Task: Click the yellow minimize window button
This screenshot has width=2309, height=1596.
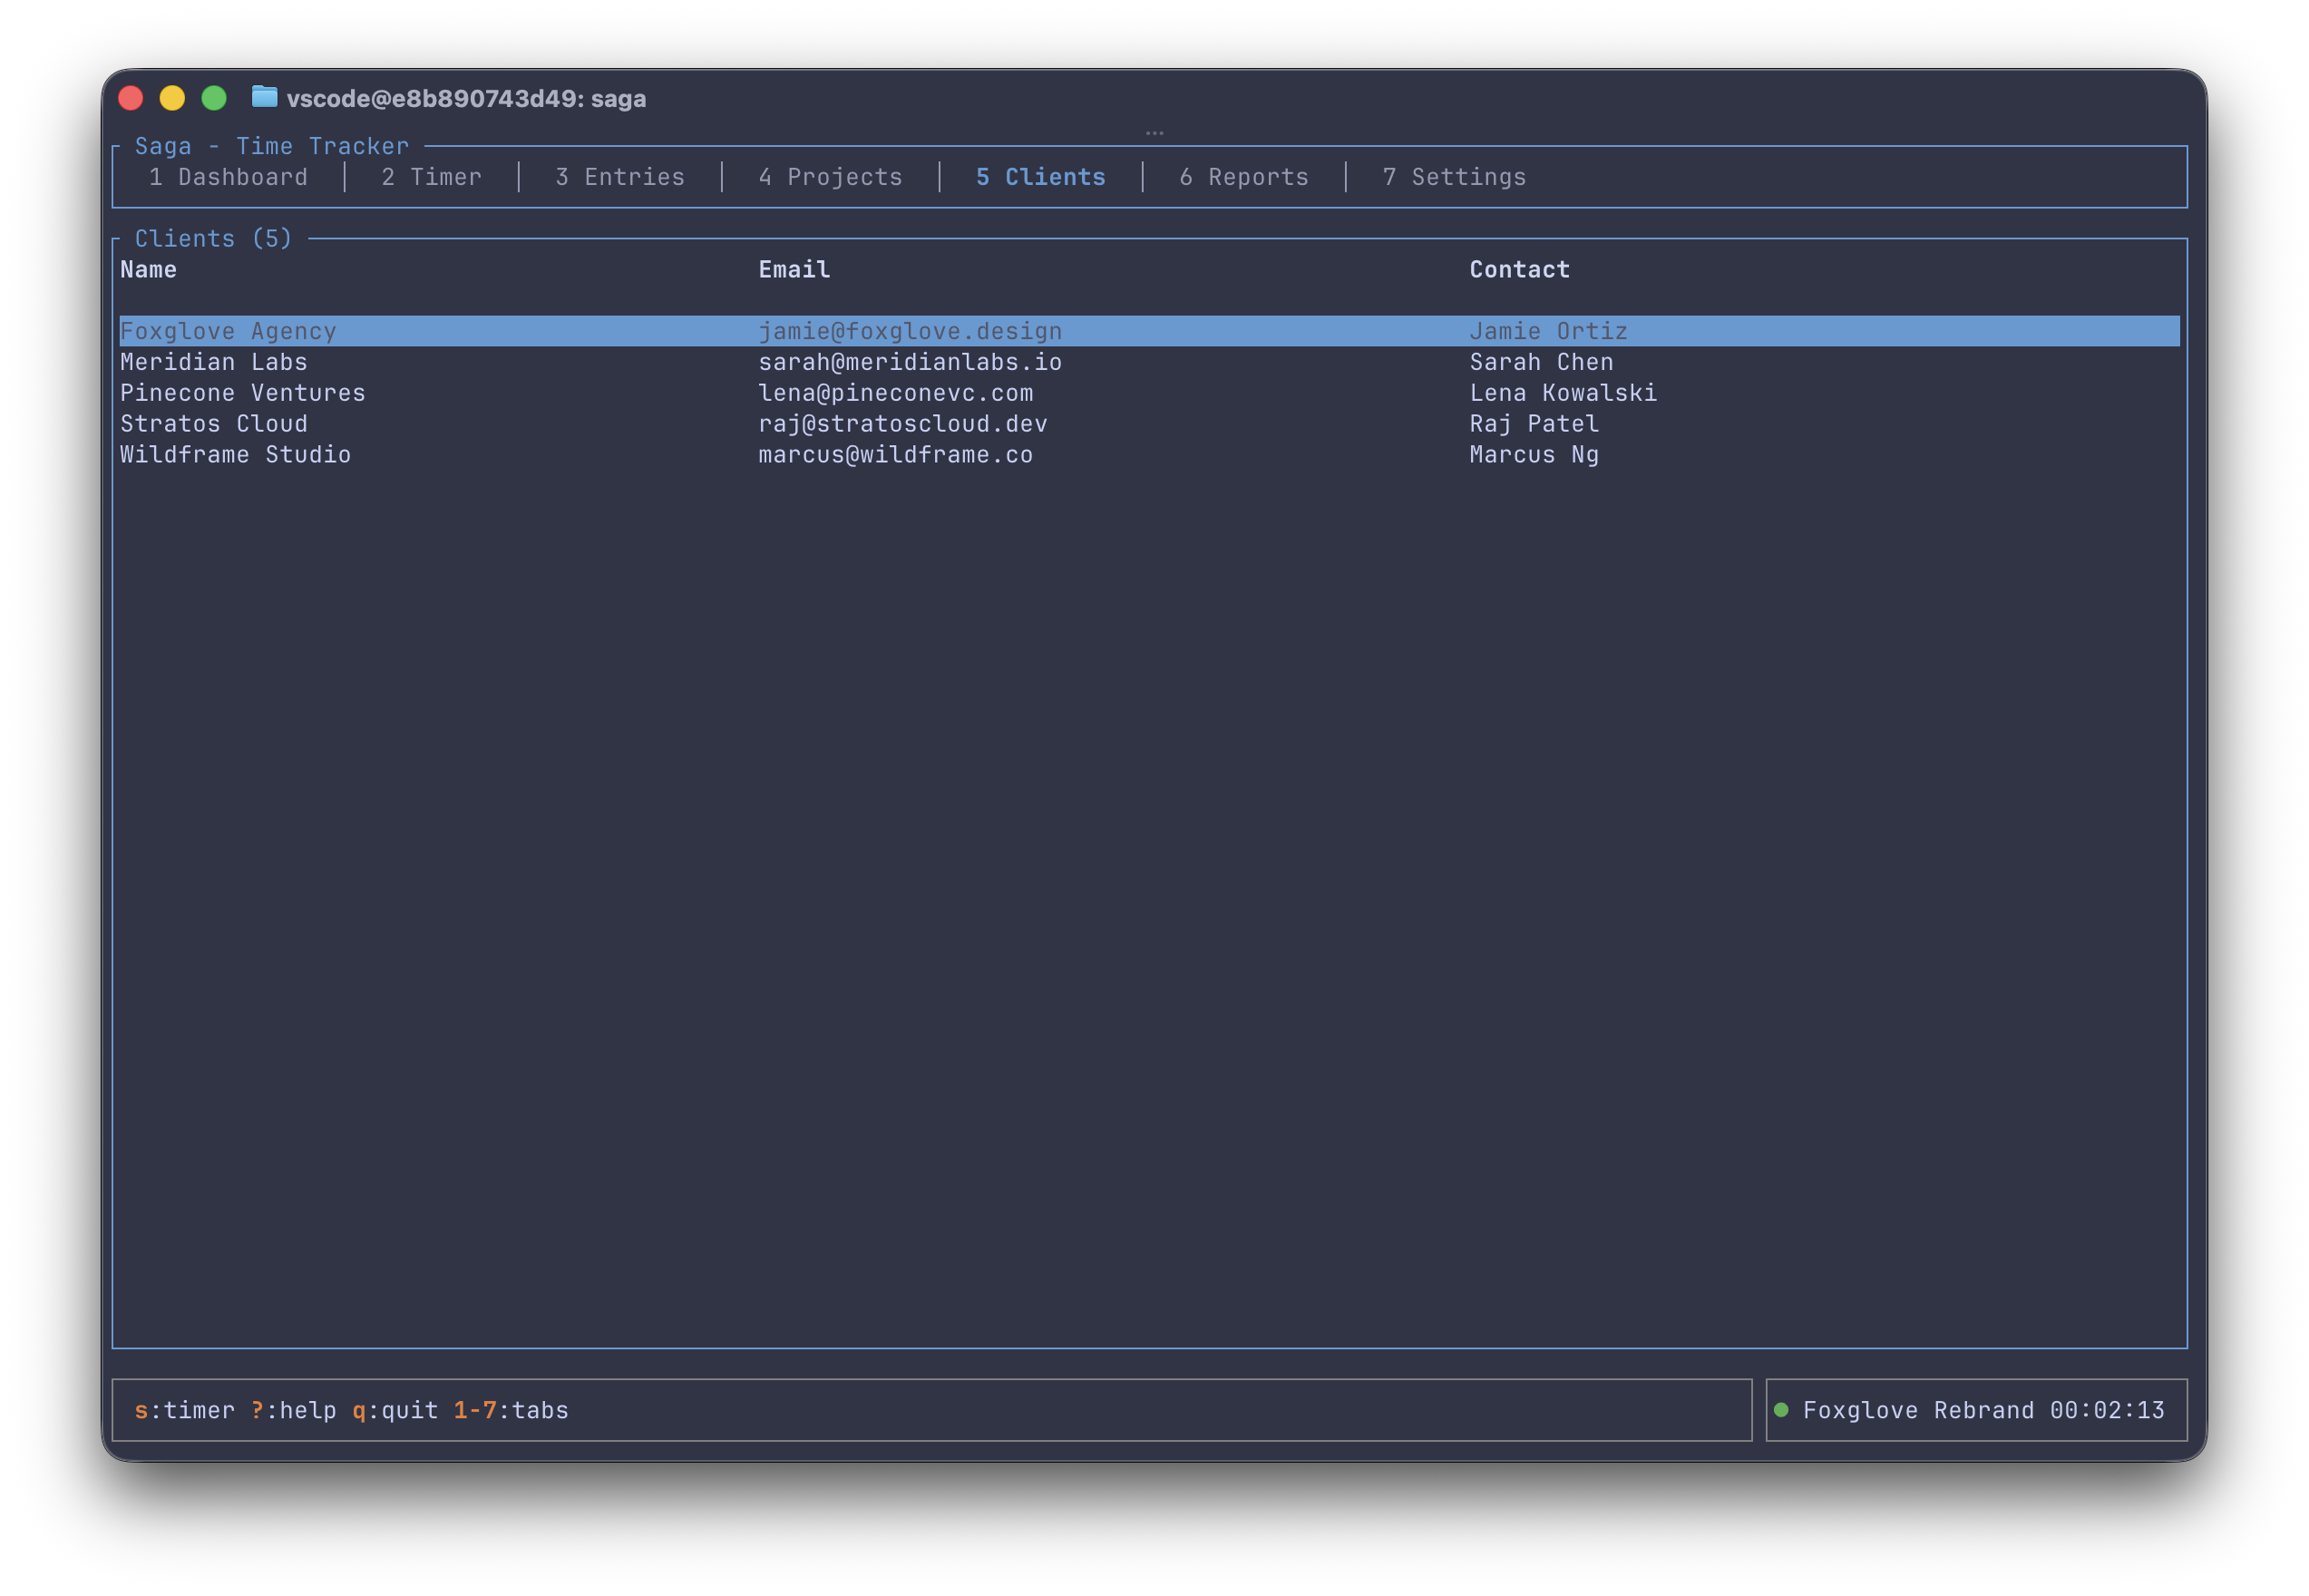Action: point(172,98)
